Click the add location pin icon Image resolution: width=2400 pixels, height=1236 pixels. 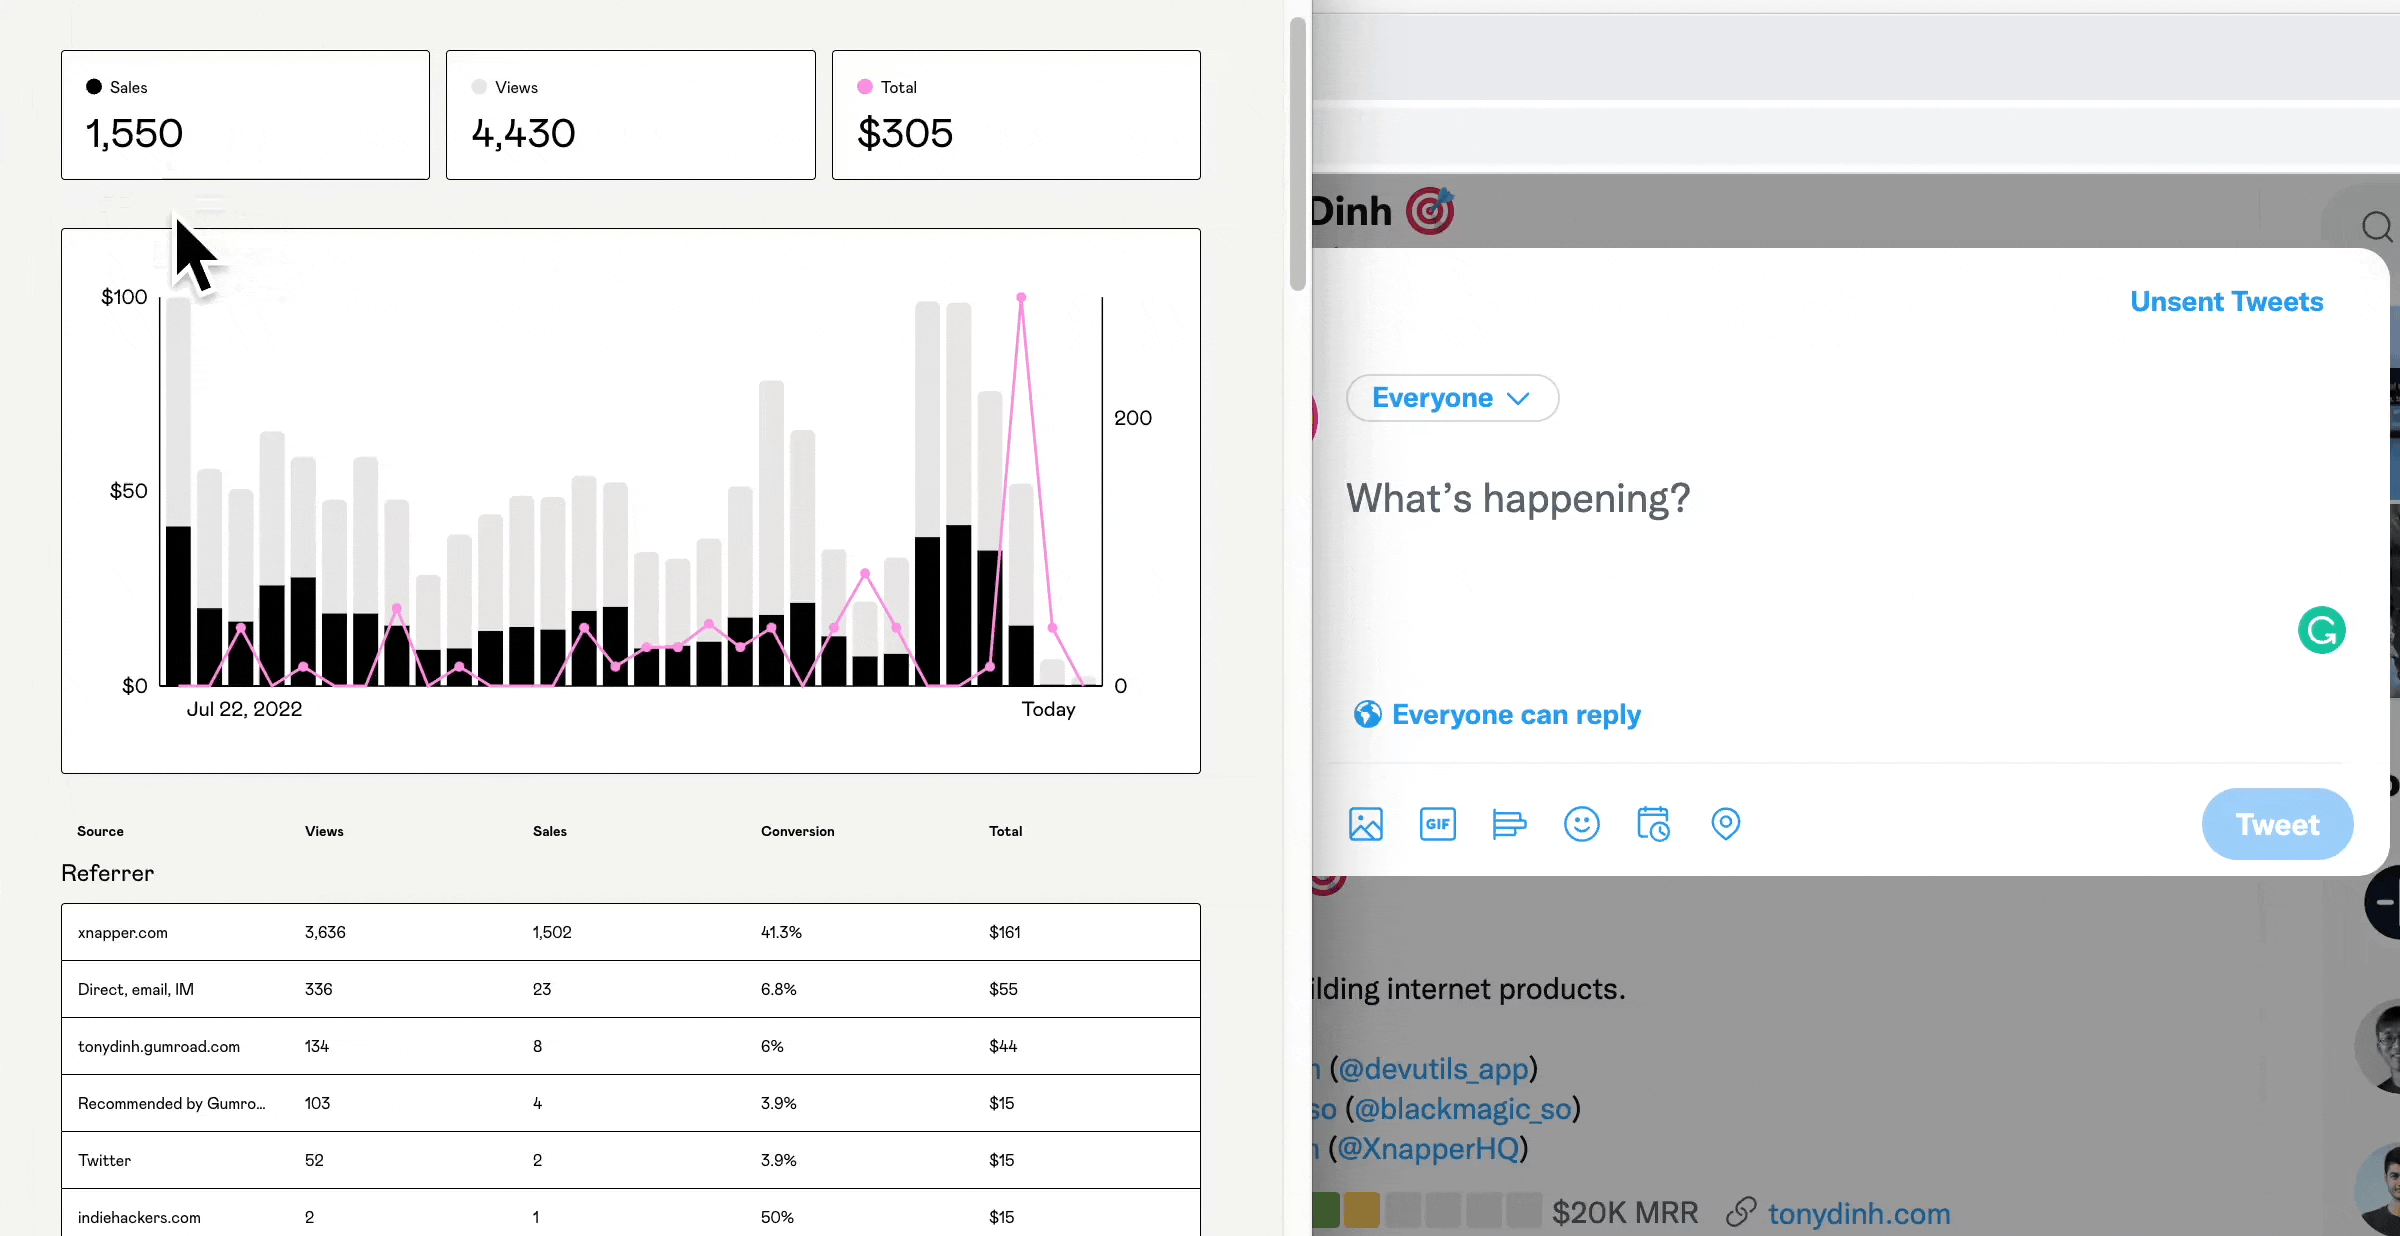1725,824
